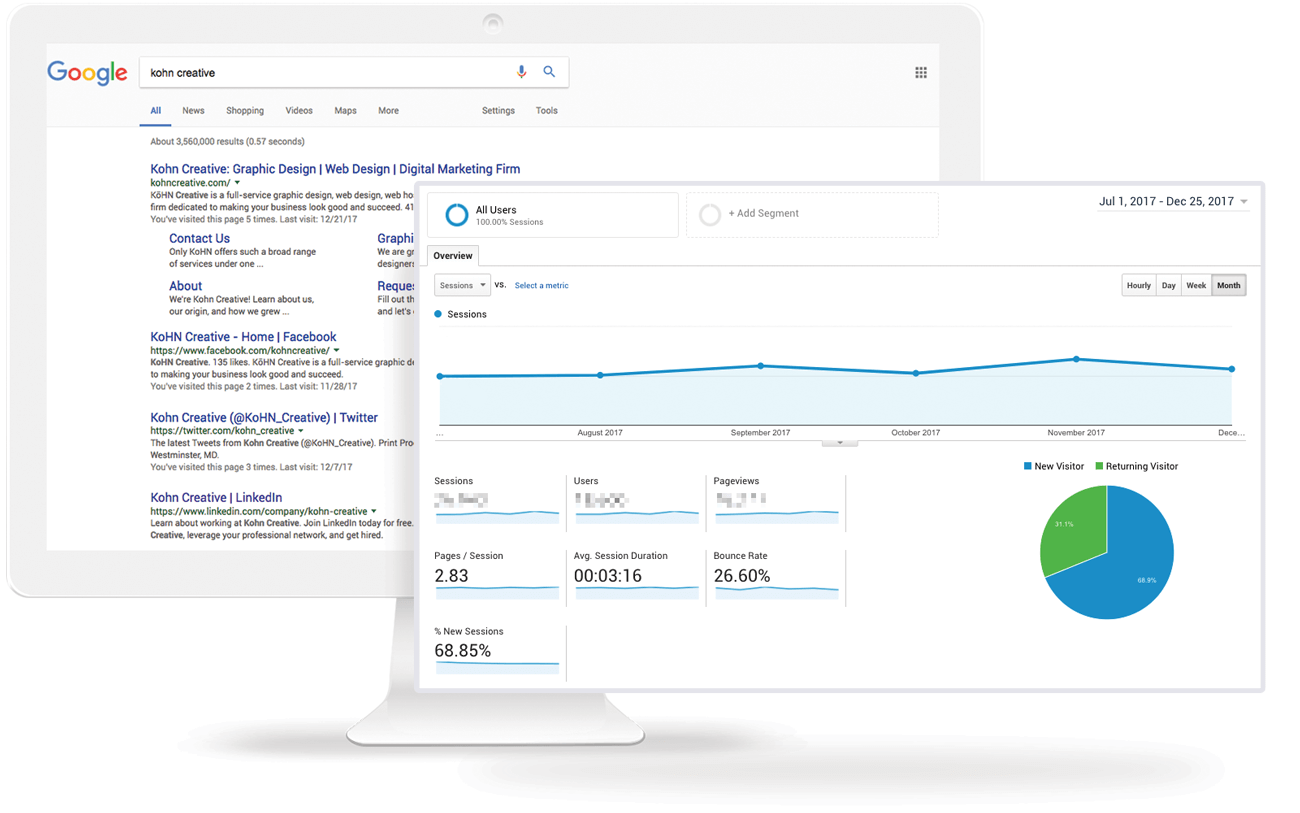
Task: Open Google search Settings
Action: click(498, 111)
